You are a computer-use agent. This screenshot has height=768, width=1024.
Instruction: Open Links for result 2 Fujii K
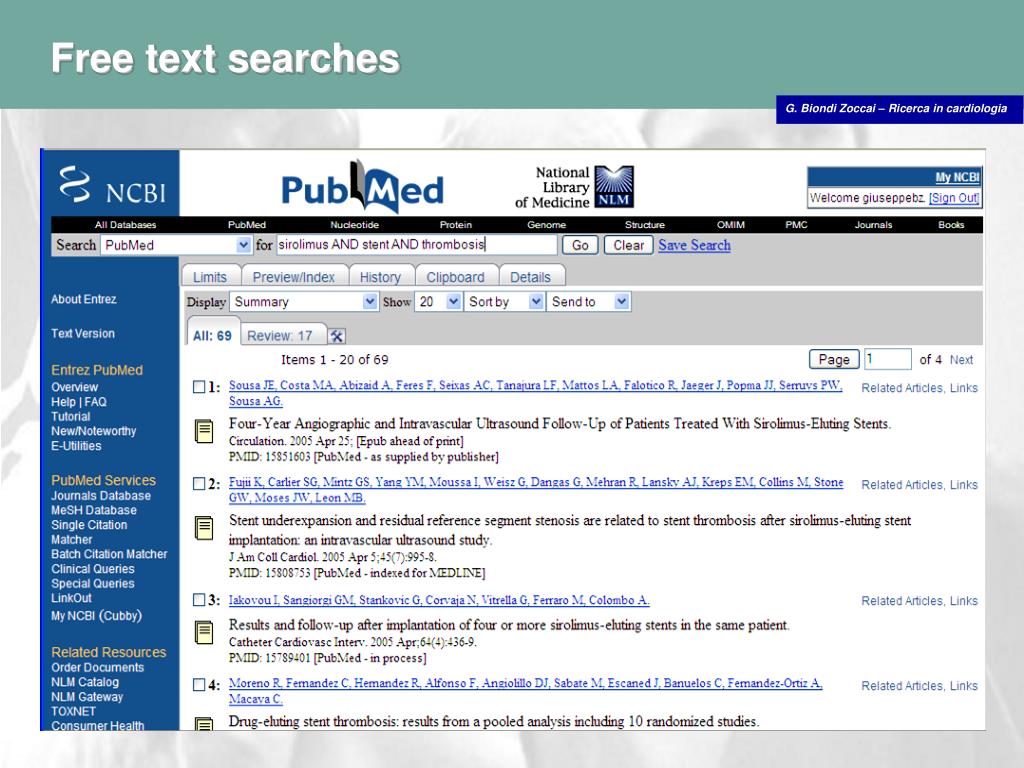964,485
